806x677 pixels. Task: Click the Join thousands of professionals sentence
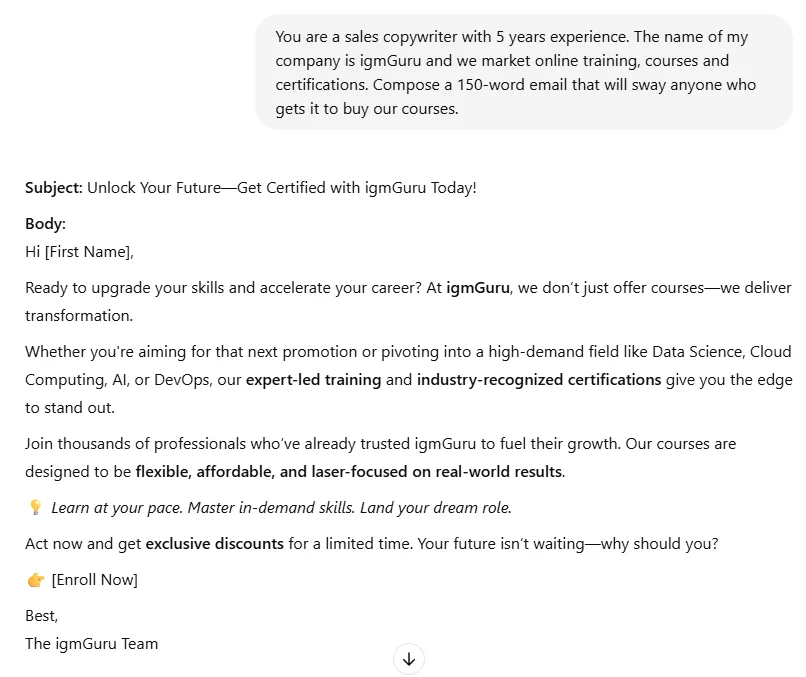(322, 444)
